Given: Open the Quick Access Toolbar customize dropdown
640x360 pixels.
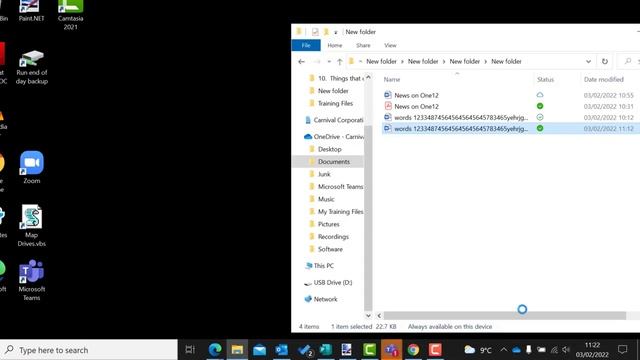Looking at the screenshot, I should 336,32.
